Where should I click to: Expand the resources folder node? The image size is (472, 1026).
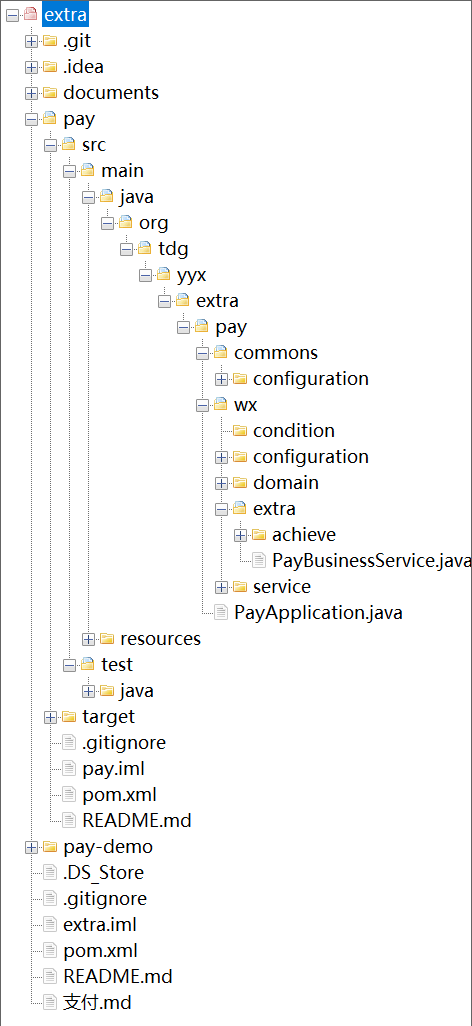[x=88, y=639]
